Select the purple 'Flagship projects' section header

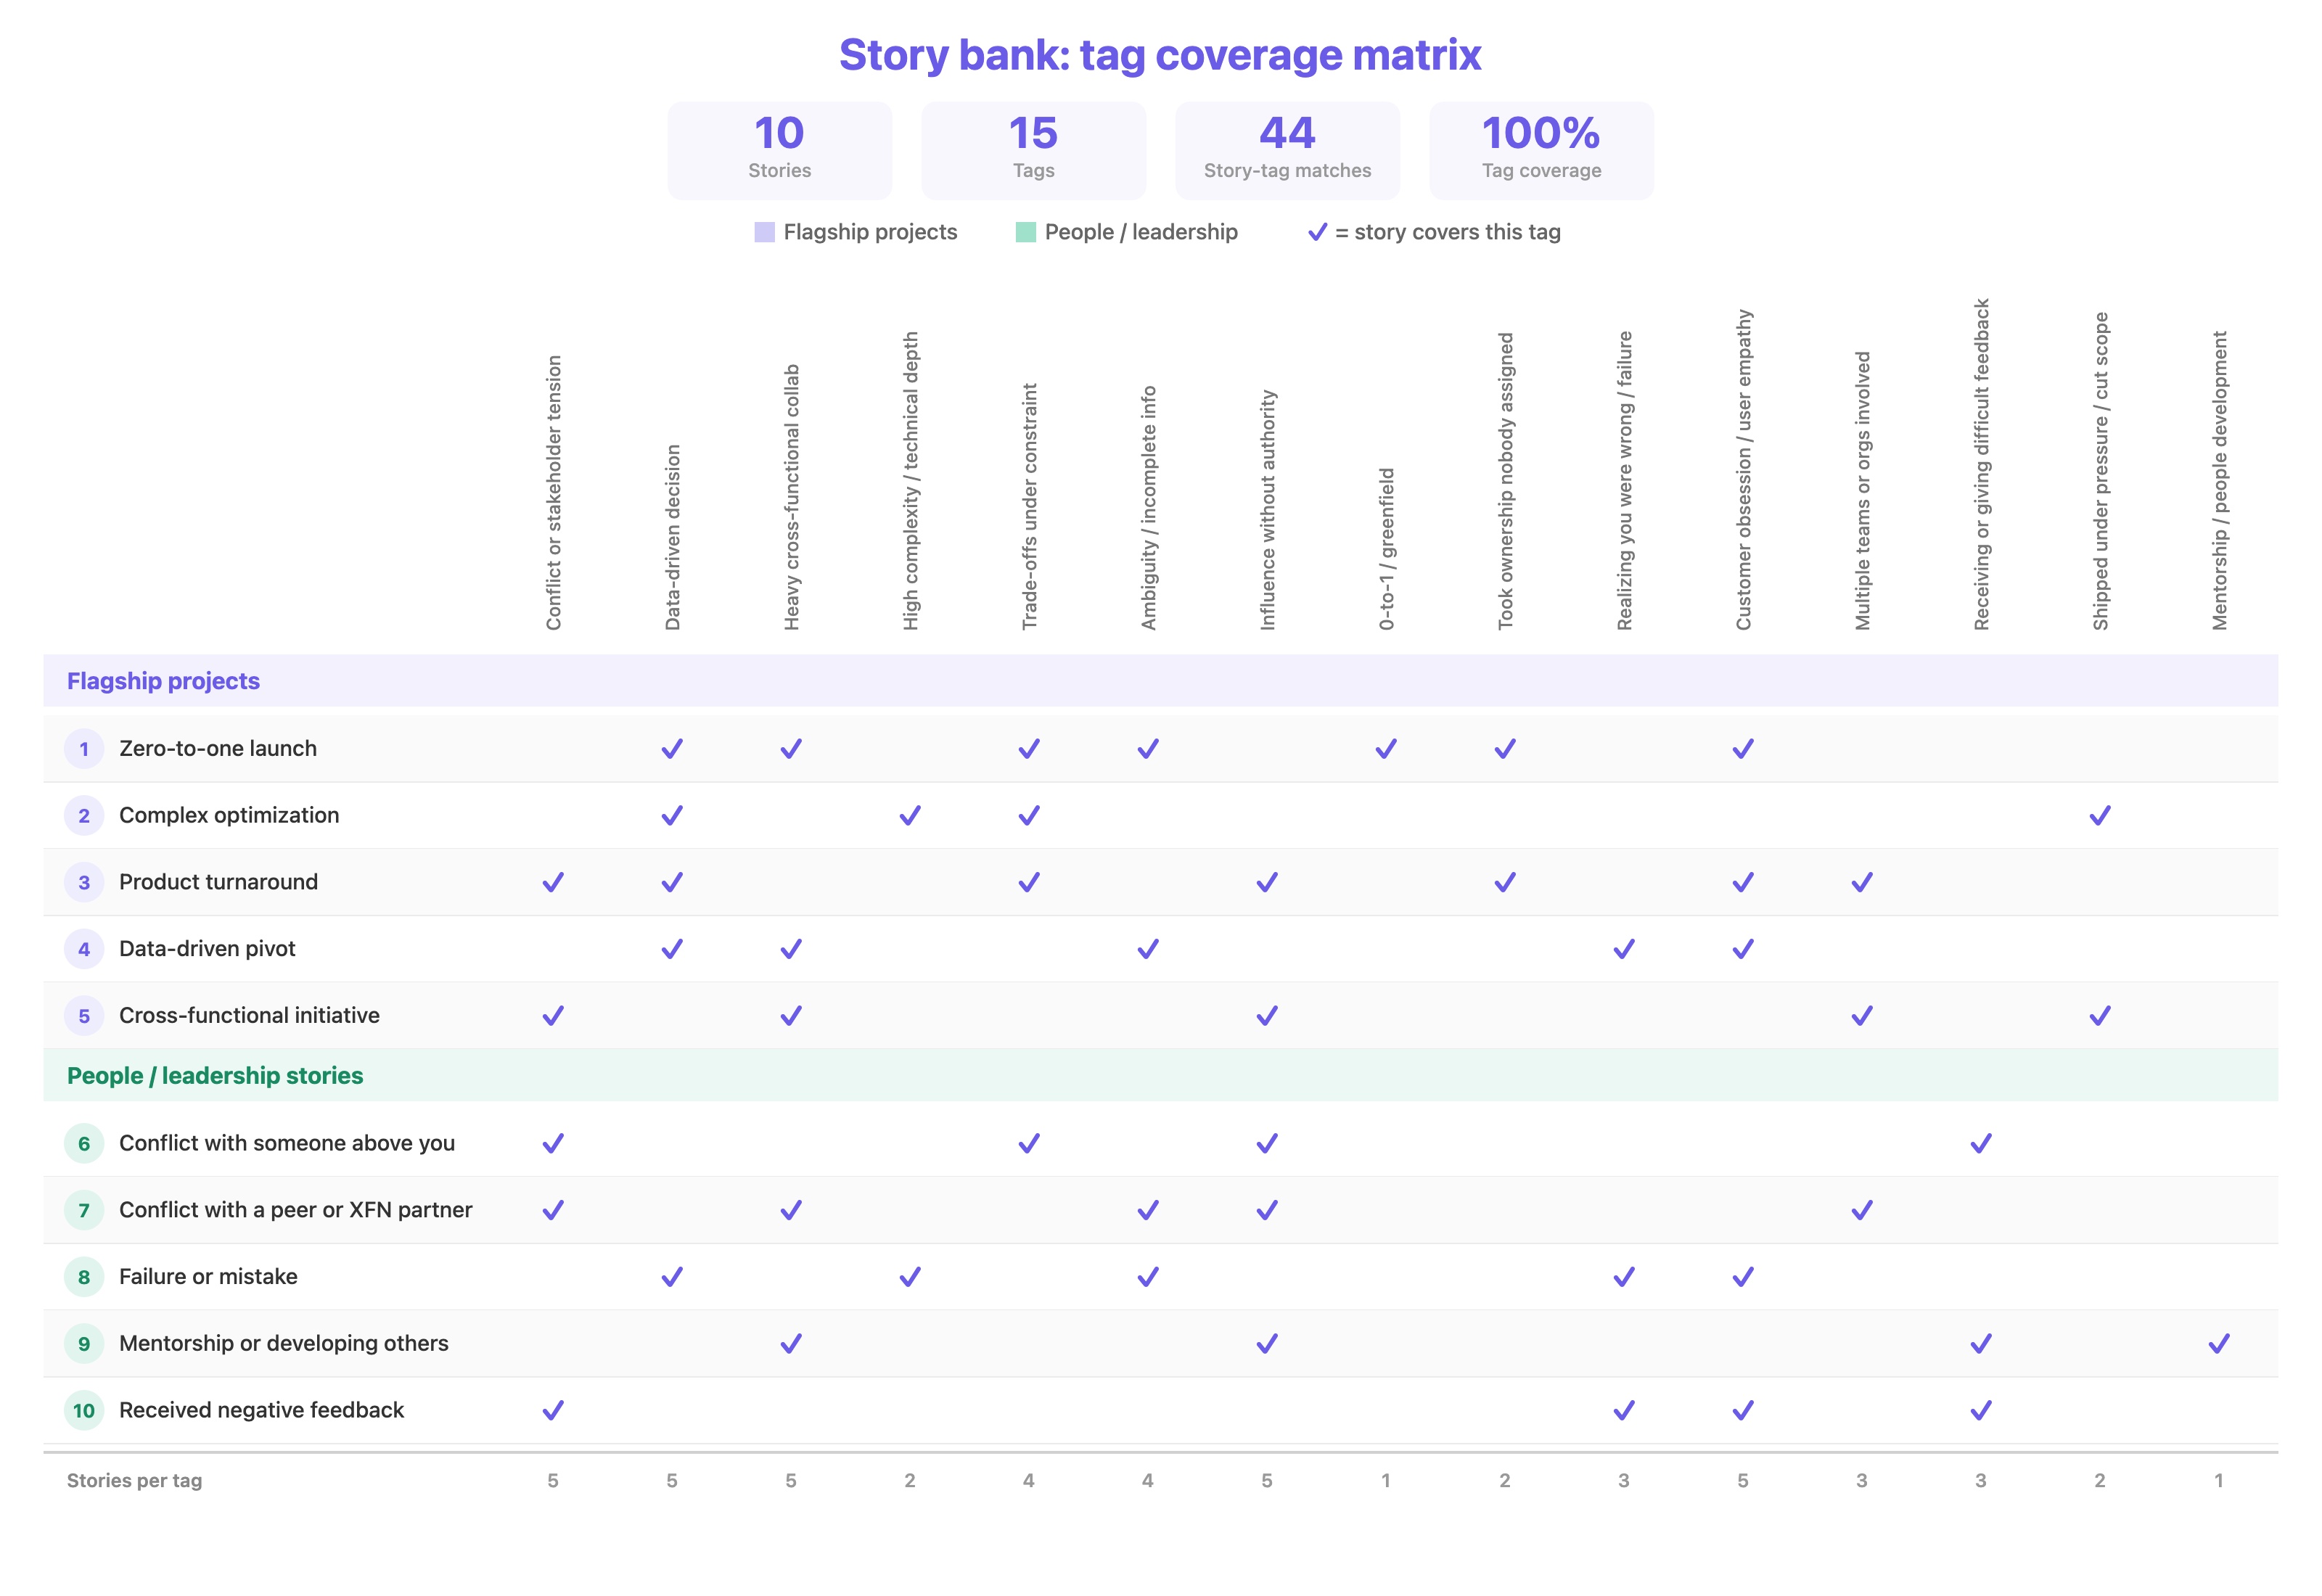coord(1161,681)
